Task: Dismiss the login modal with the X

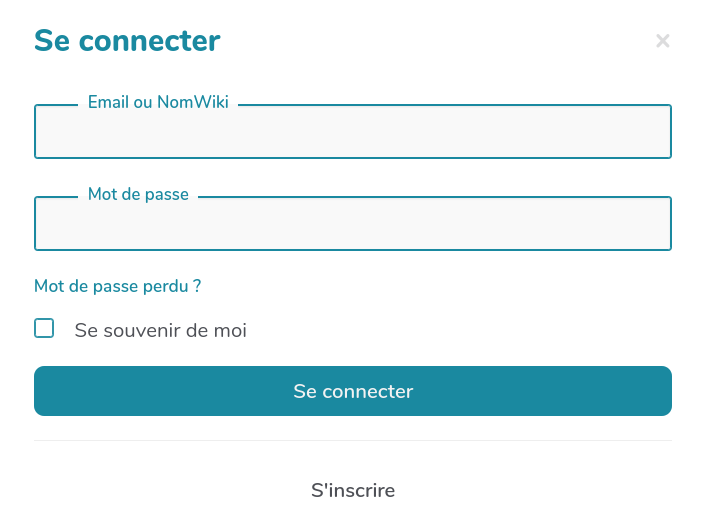Action: click(x=662, y=41)
